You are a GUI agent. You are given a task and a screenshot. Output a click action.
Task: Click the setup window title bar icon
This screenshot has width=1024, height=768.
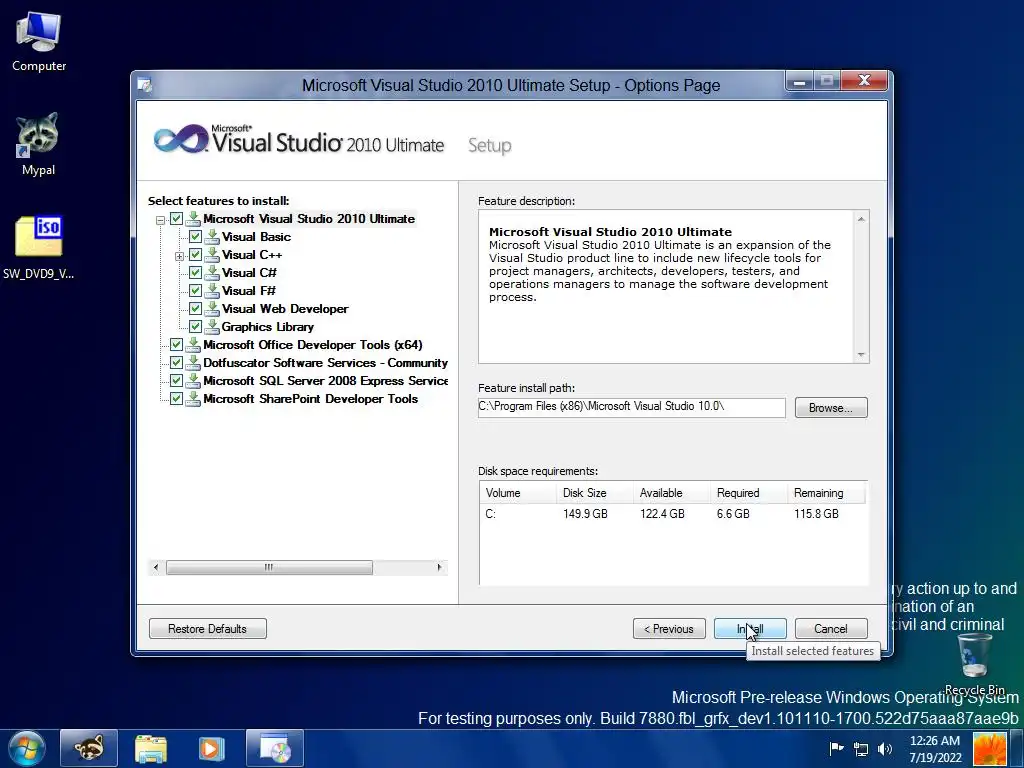(145, 85)
